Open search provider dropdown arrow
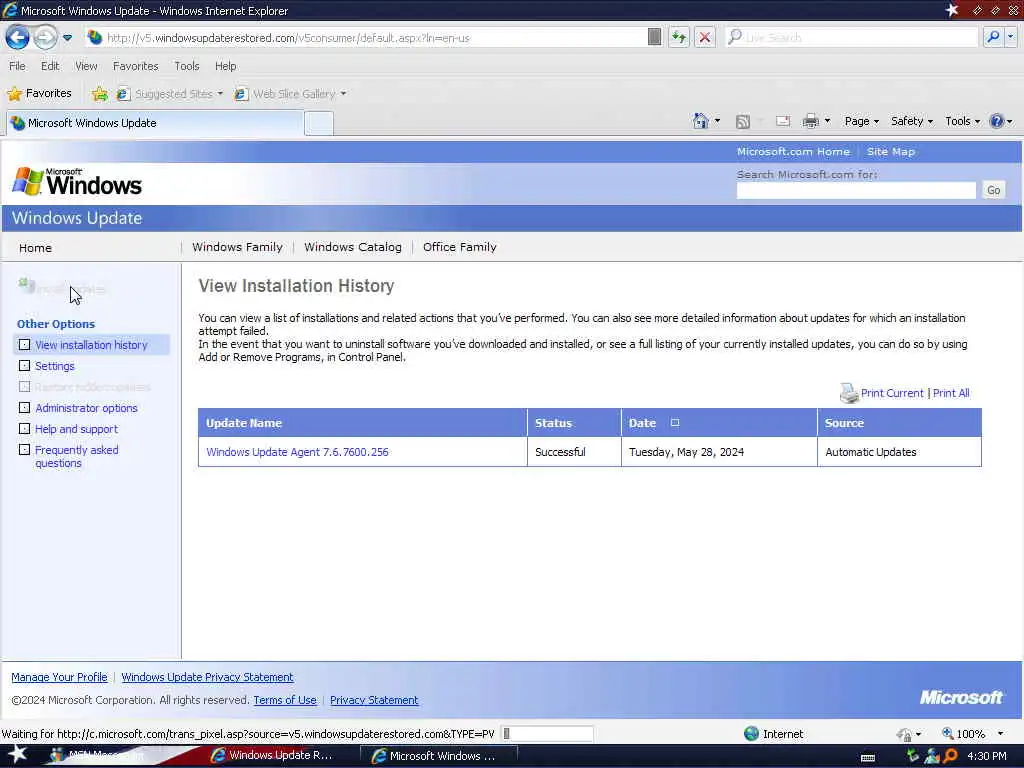 click(1010, 37)
